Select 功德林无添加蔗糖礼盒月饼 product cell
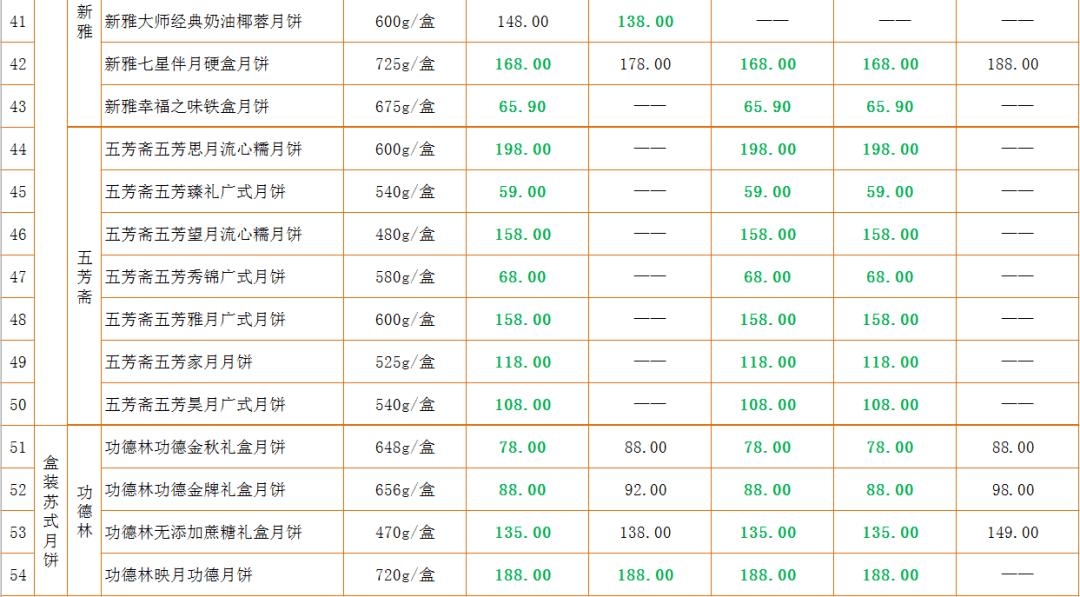This screenshot has width=1080, height=597. [x=203, y=533]
